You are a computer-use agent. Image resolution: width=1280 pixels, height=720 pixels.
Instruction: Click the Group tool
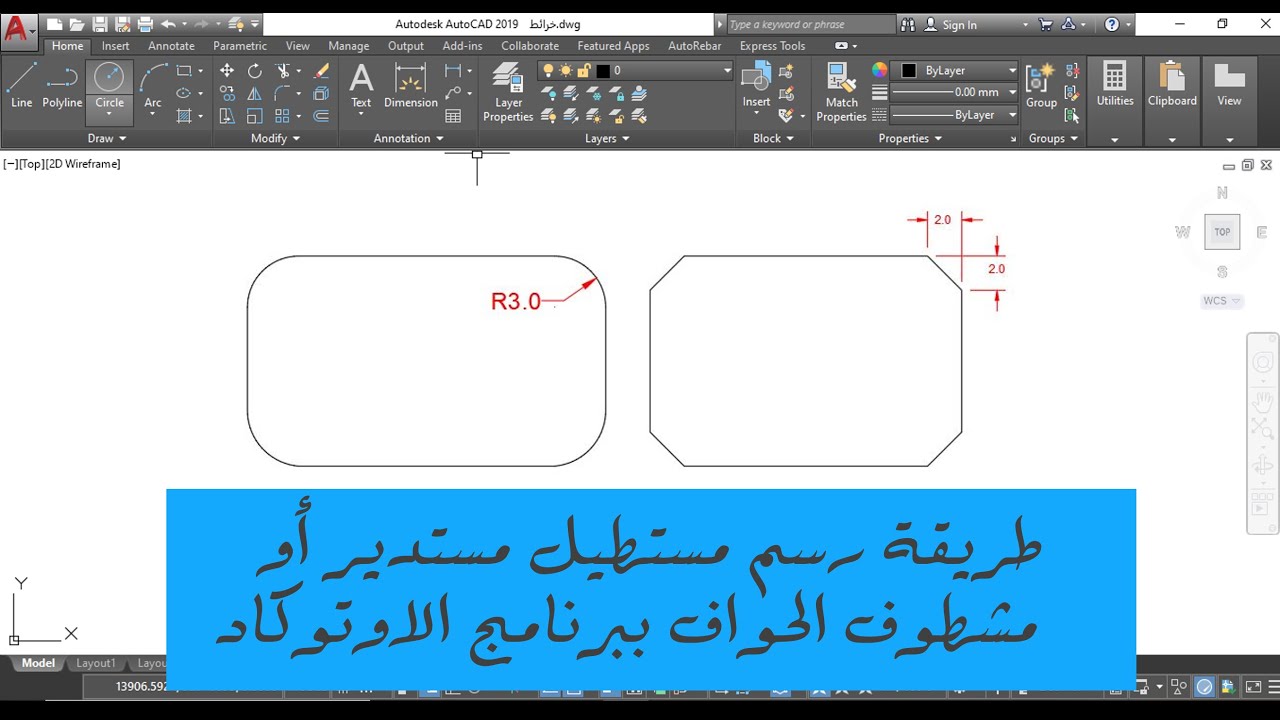[1041, 85]
